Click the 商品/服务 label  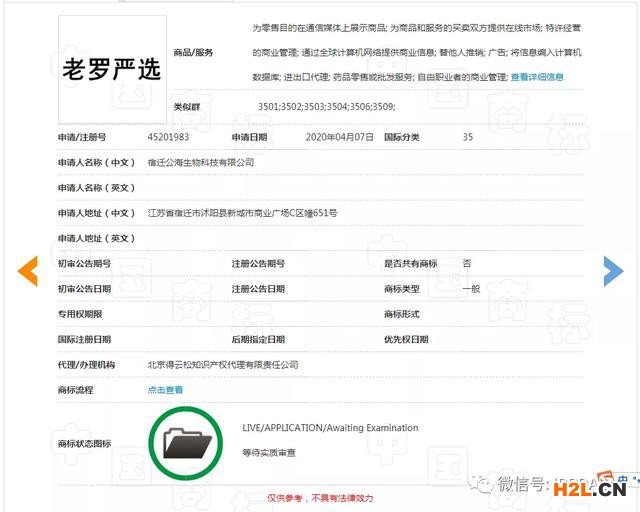[193, 52]
